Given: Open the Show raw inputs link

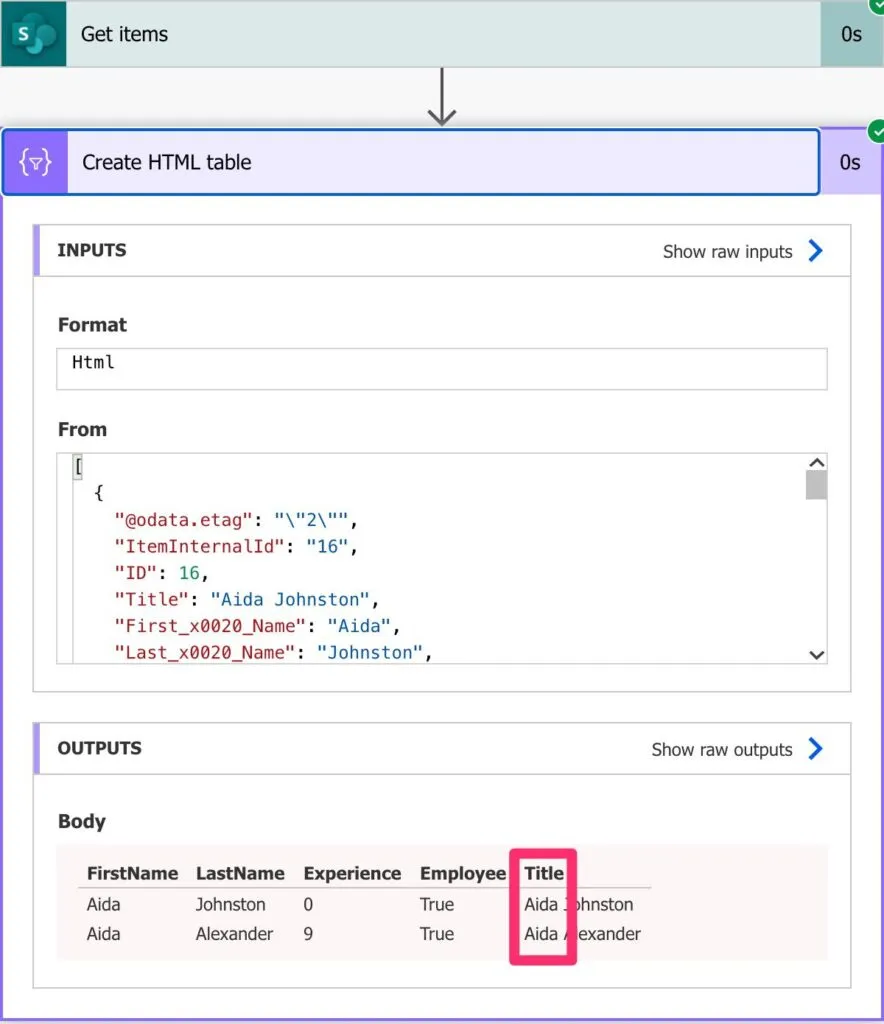Looking at the screenshot, I should [727, 252].
